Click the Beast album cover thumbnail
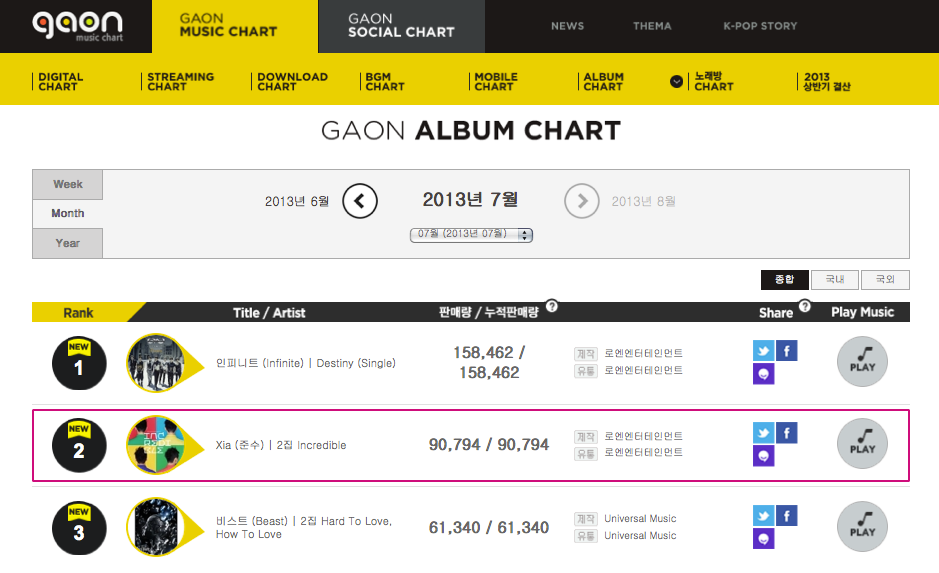 [x=153, y=526]
